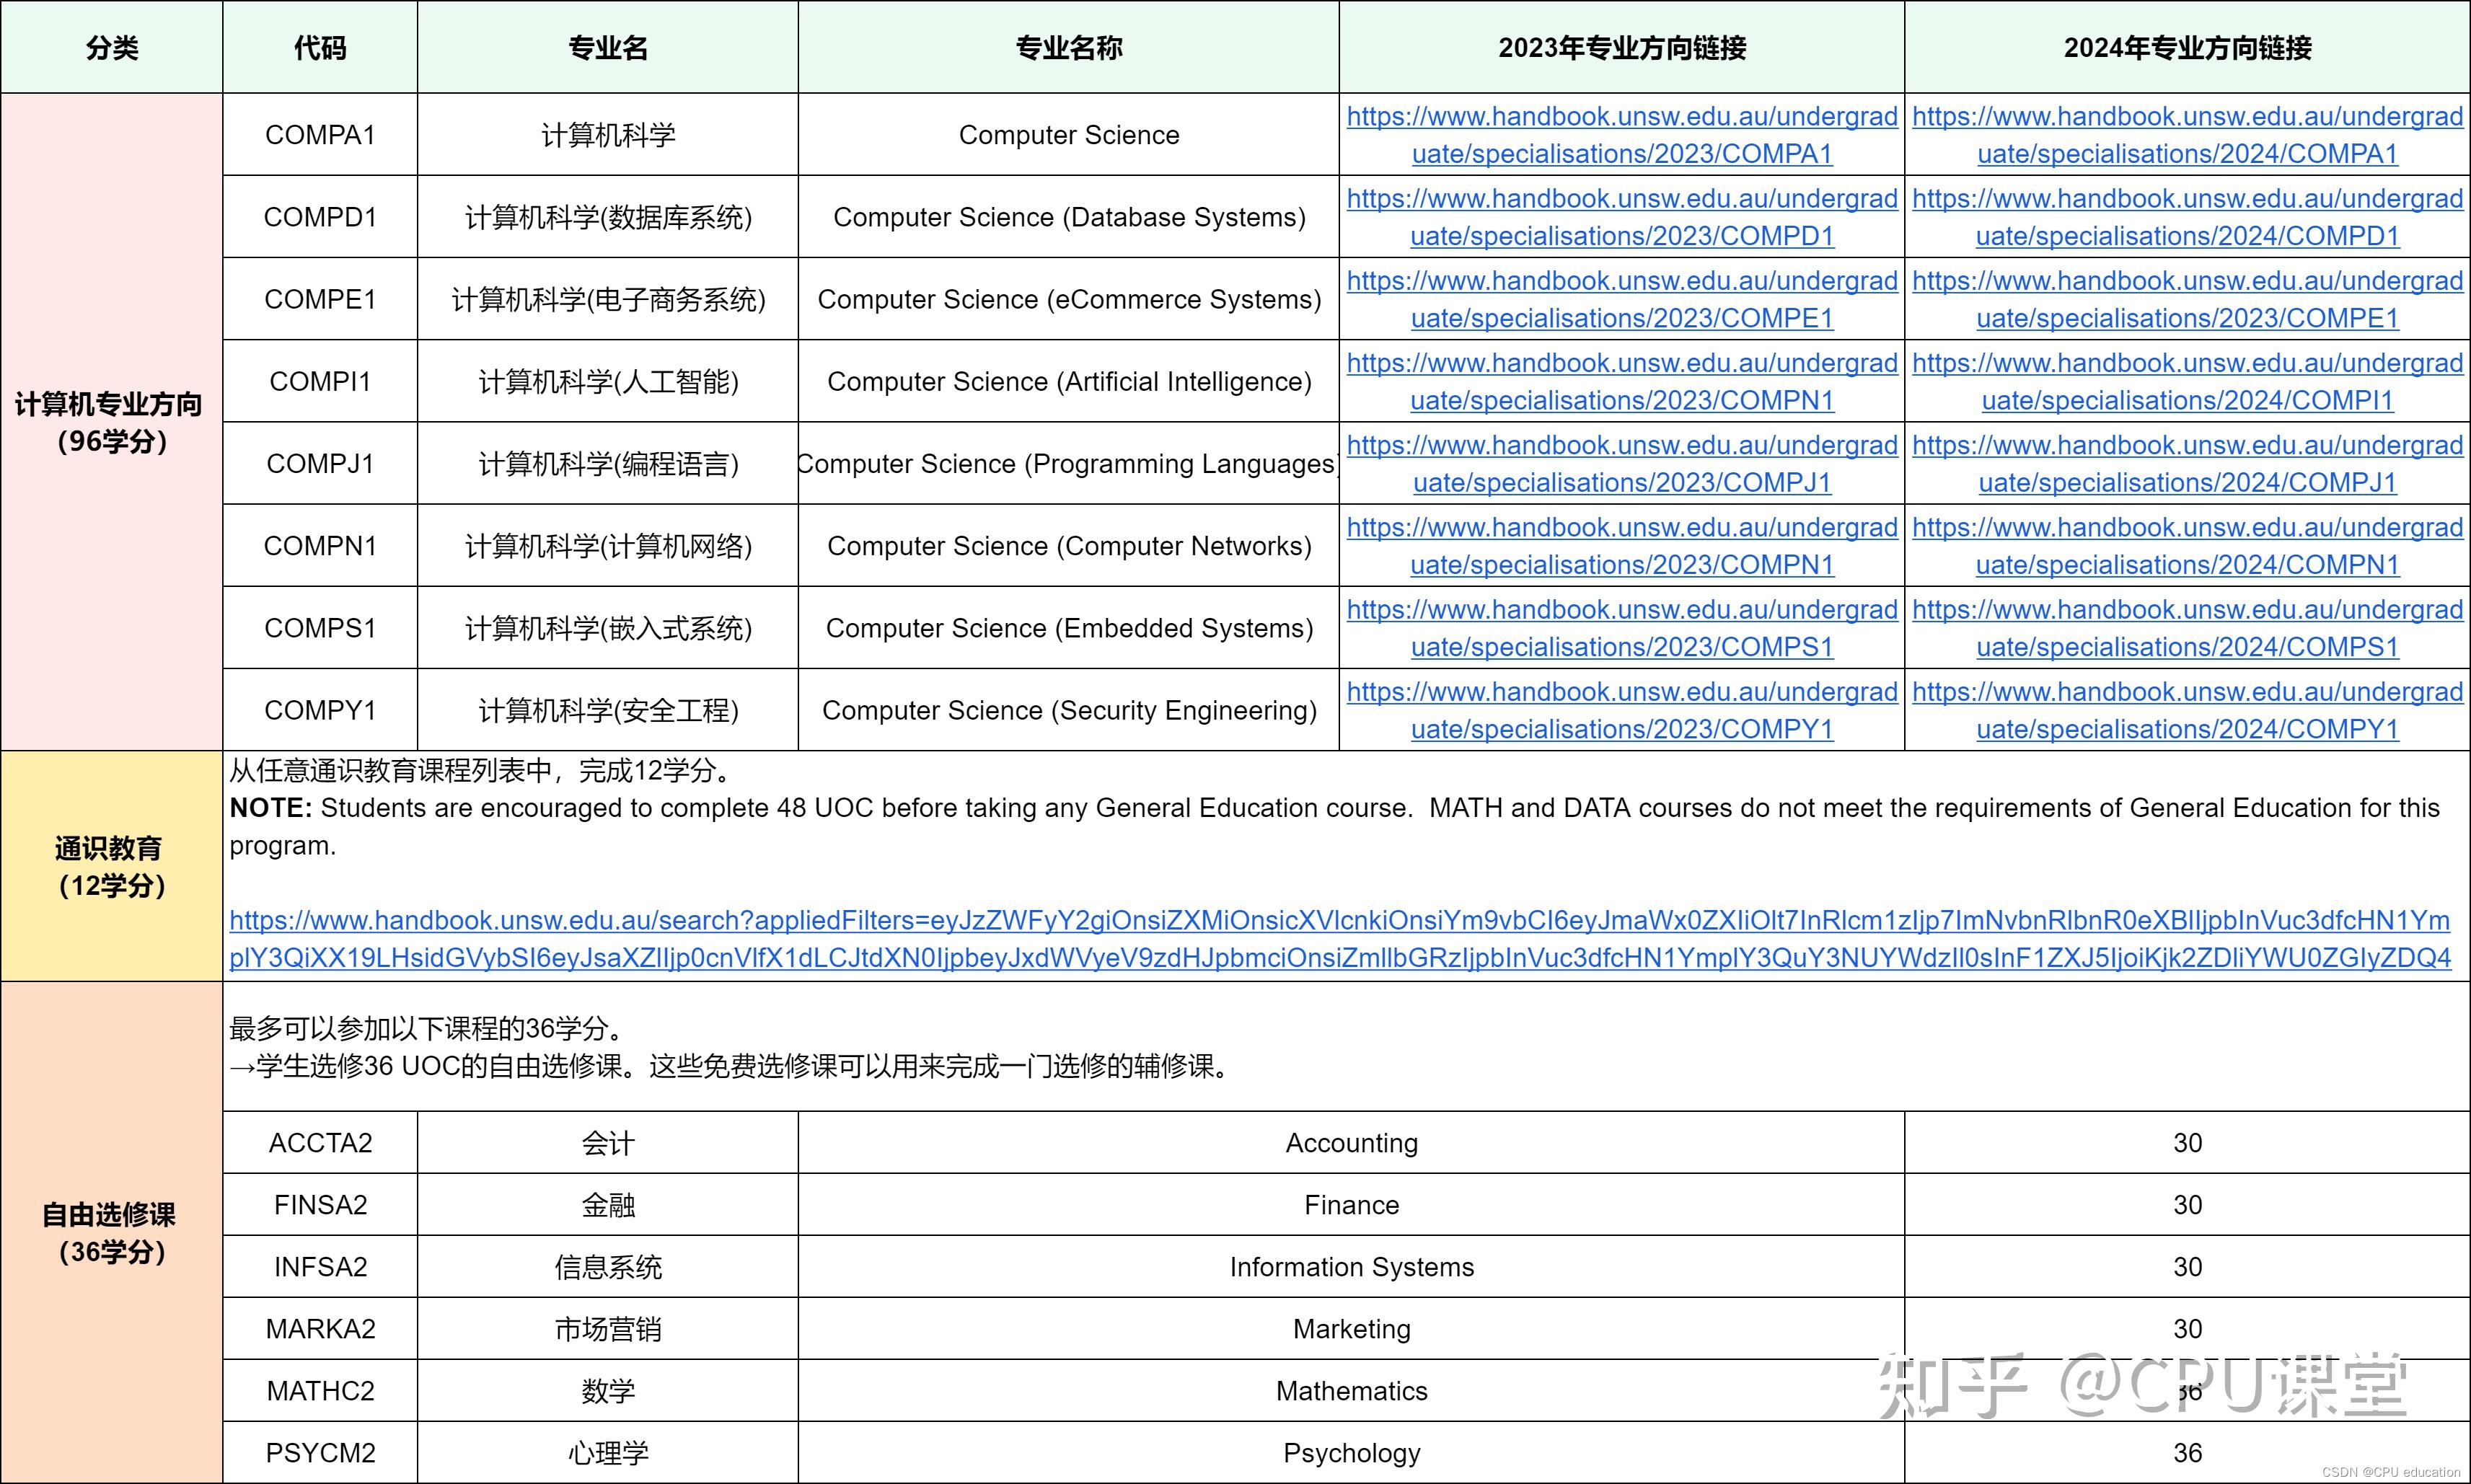Click Computer Science (eCommerce Systems) cell
Image resolution: width=2471 pixels, height=1484 pixels.
(x=1068, y=299)
